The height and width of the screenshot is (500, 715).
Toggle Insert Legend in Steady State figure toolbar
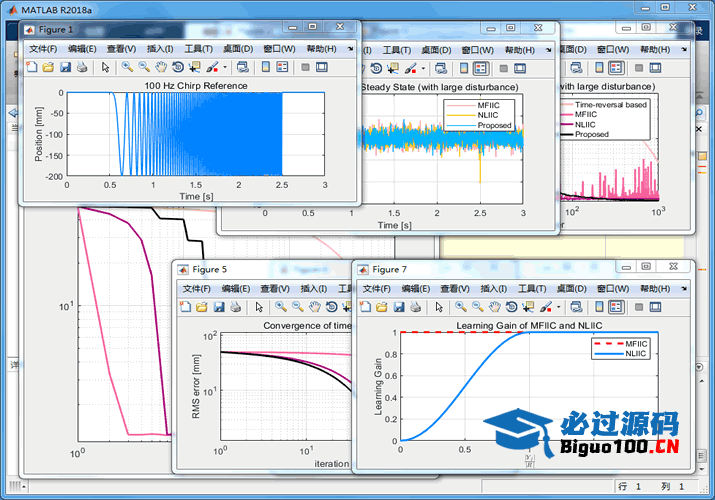point(481,68)
